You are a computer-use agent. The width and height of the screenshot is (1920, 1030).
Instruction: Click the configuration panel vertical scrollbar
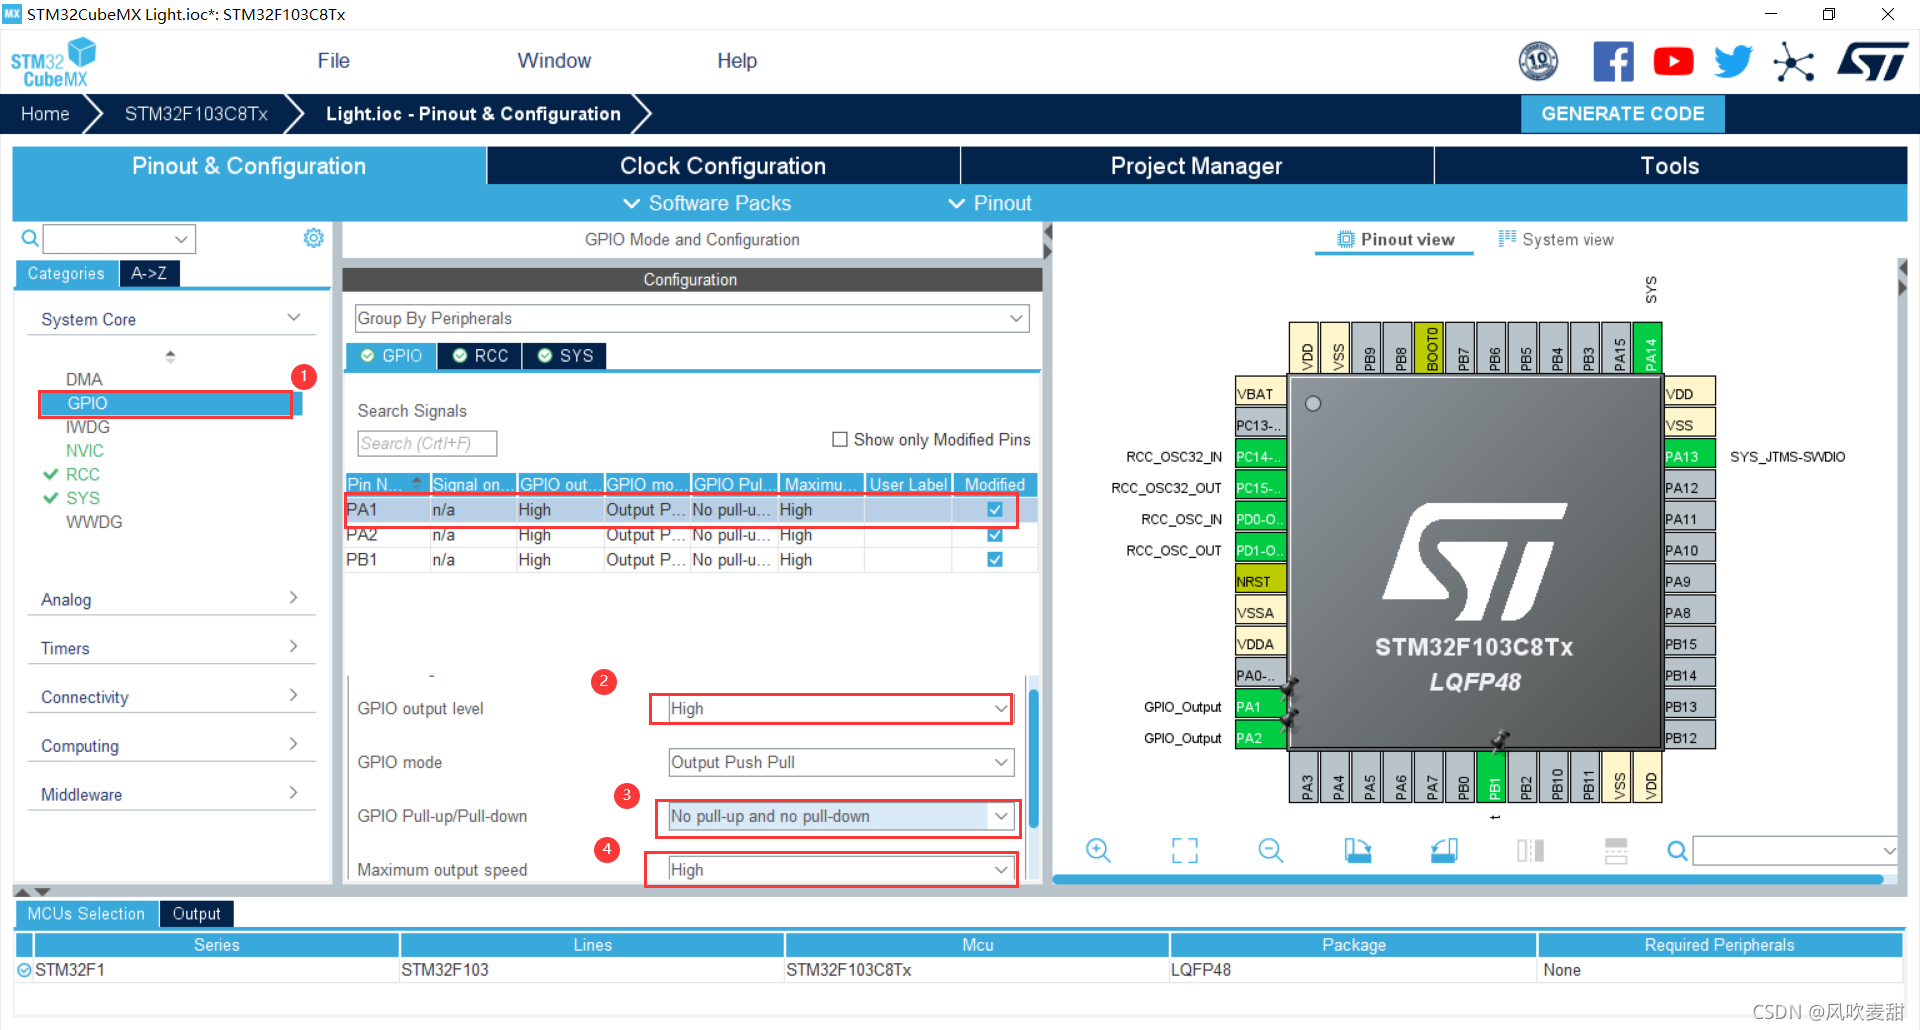[1033, 758]
